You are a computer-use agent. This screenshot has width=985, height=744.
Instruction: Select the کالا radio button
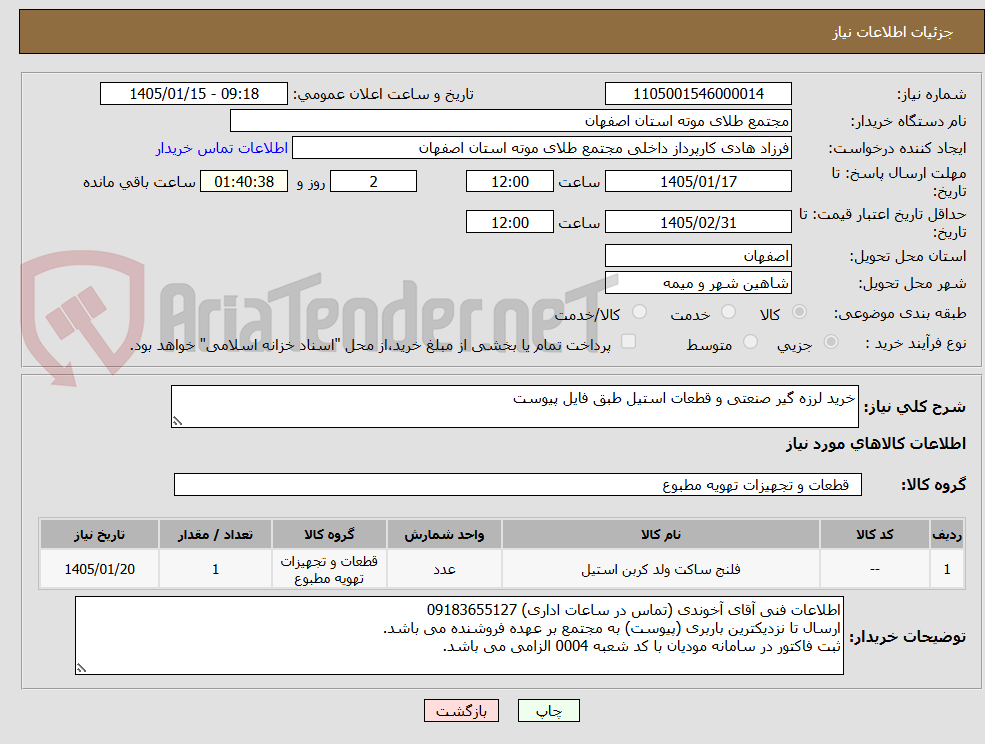coord(800,312)
